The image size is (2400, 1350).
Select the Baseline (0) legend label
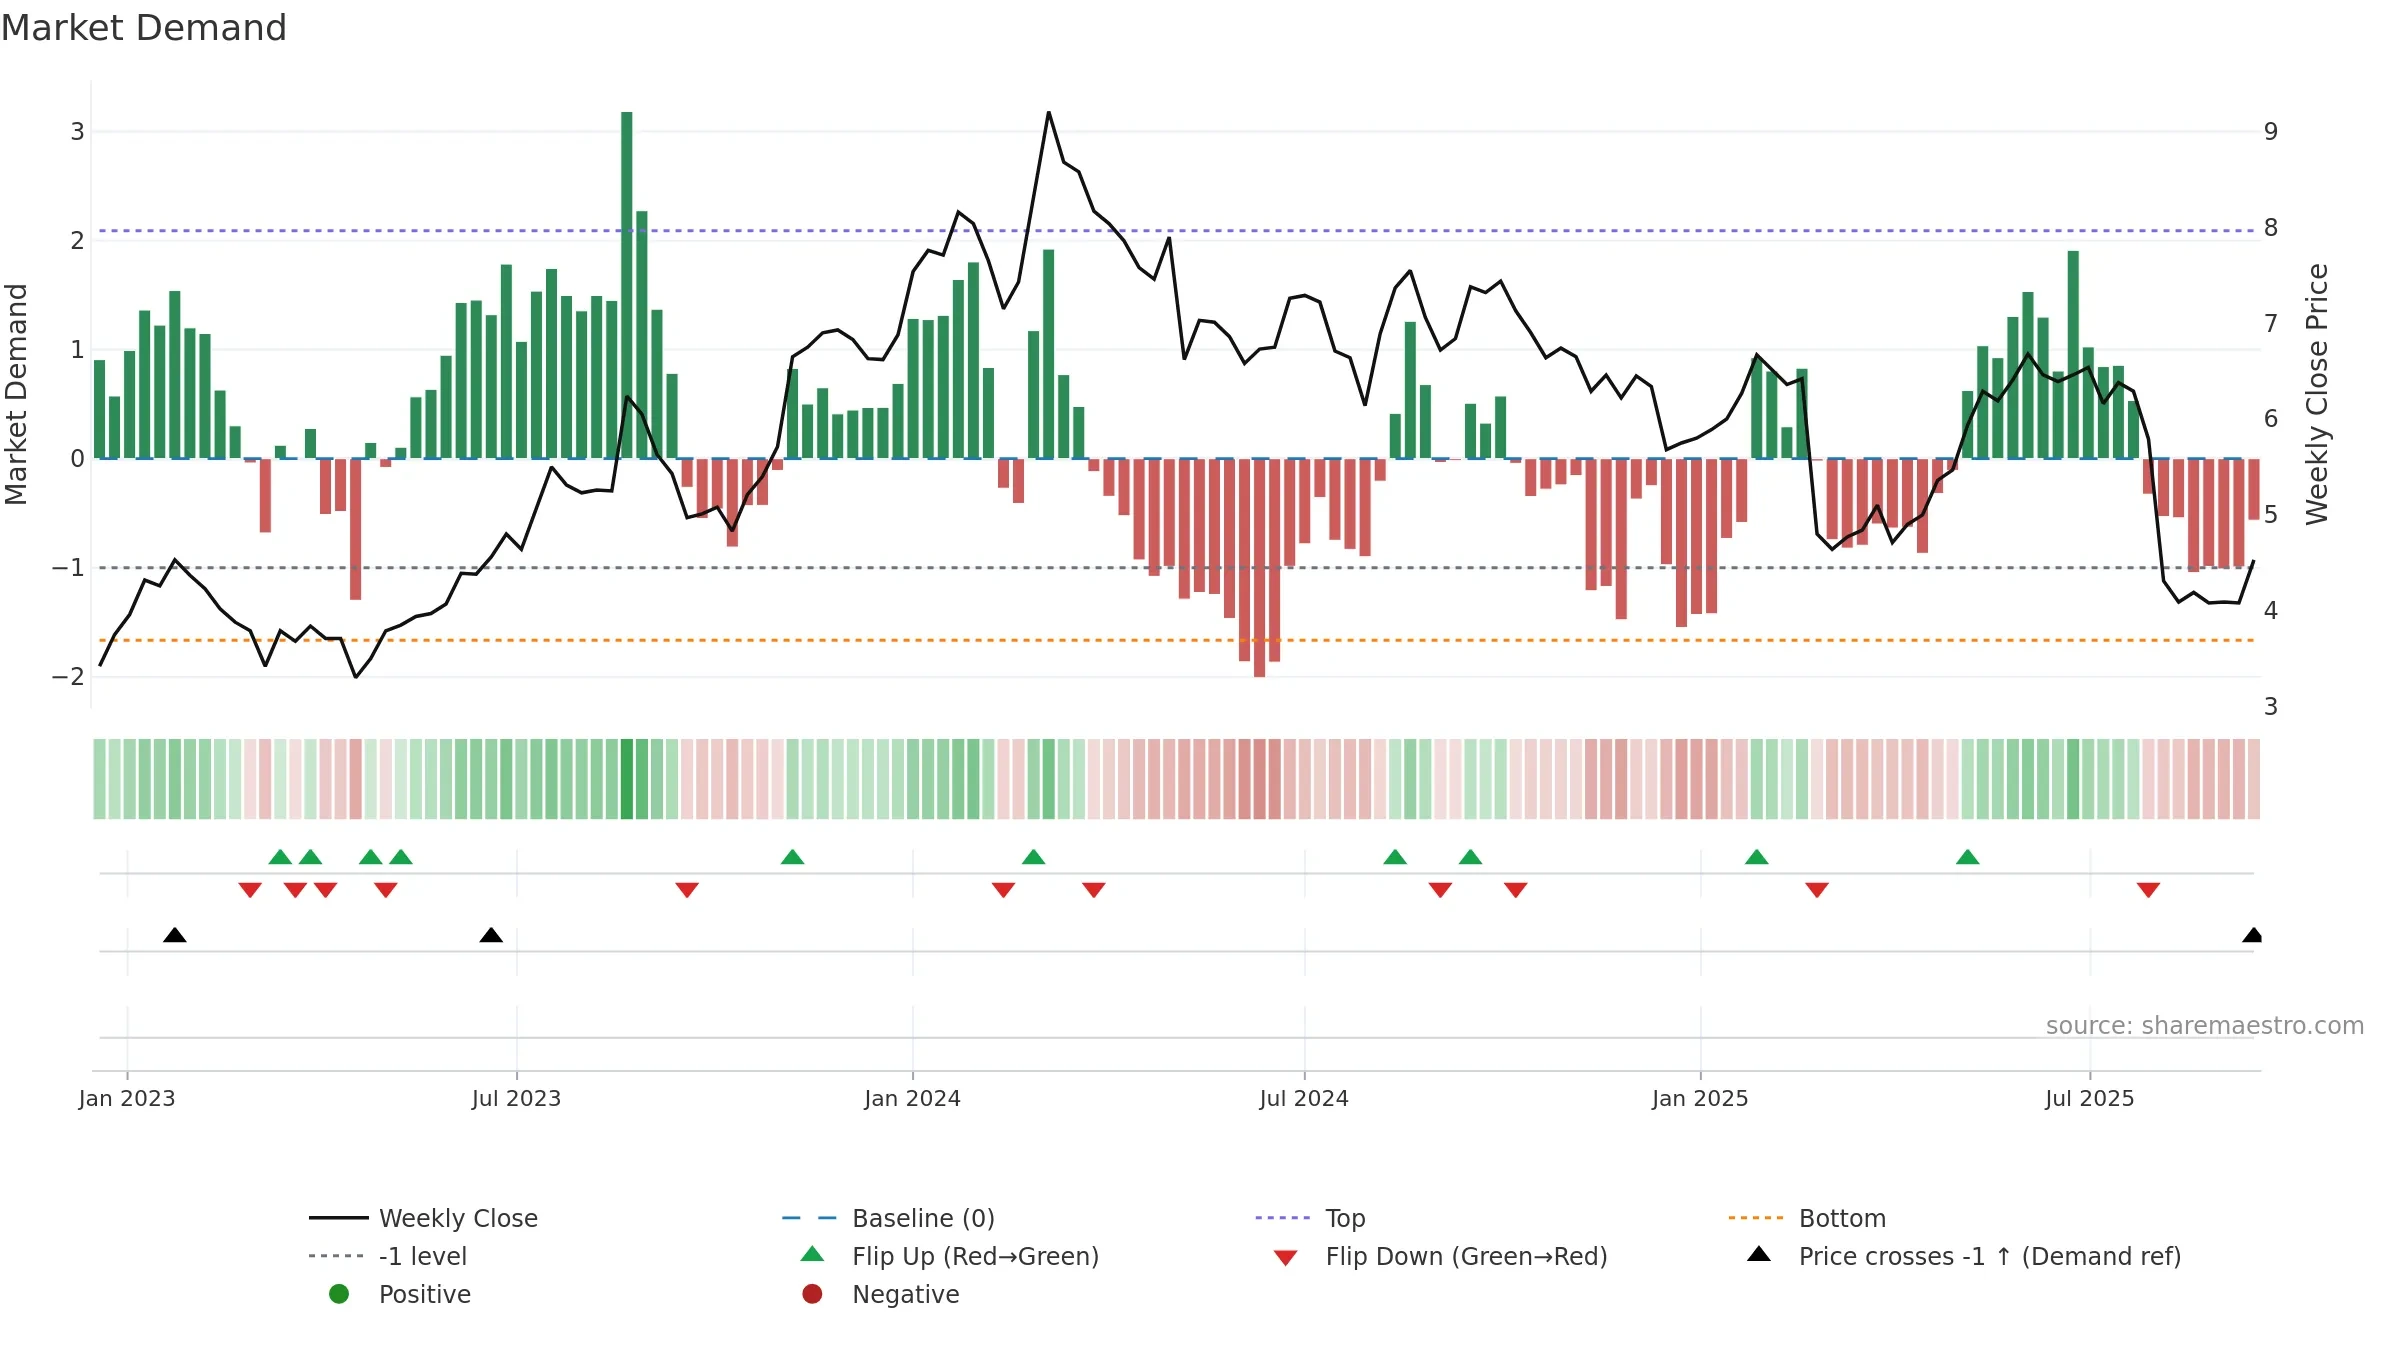[x=923, y=1218]
